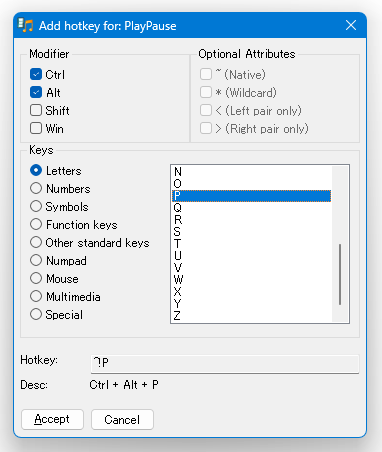Close the Add hotkey dialog
The image size is (382, 452).
351,25
